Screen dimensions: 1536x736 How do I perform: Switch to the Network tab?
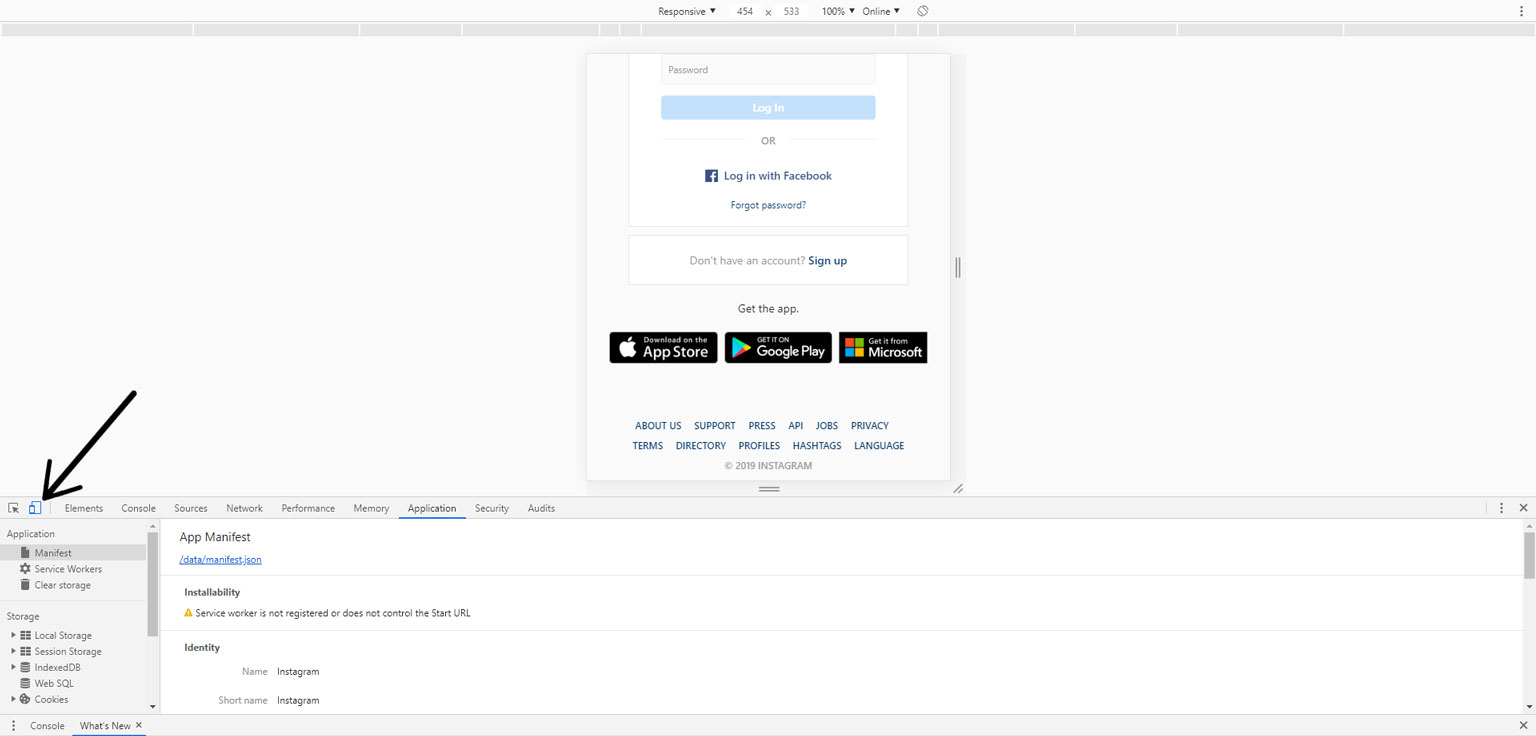coord(244,508)
